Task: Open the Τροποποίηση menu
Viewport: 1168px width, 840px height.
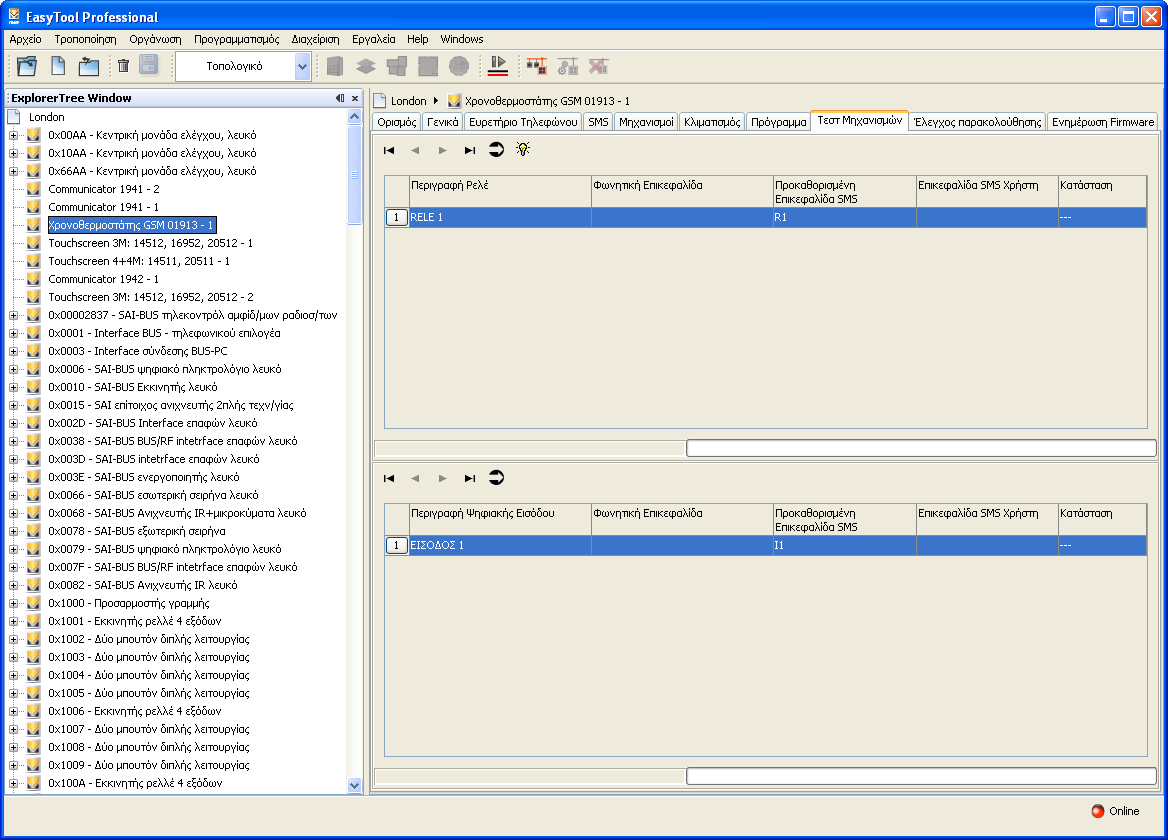Action: coord(85,39)
